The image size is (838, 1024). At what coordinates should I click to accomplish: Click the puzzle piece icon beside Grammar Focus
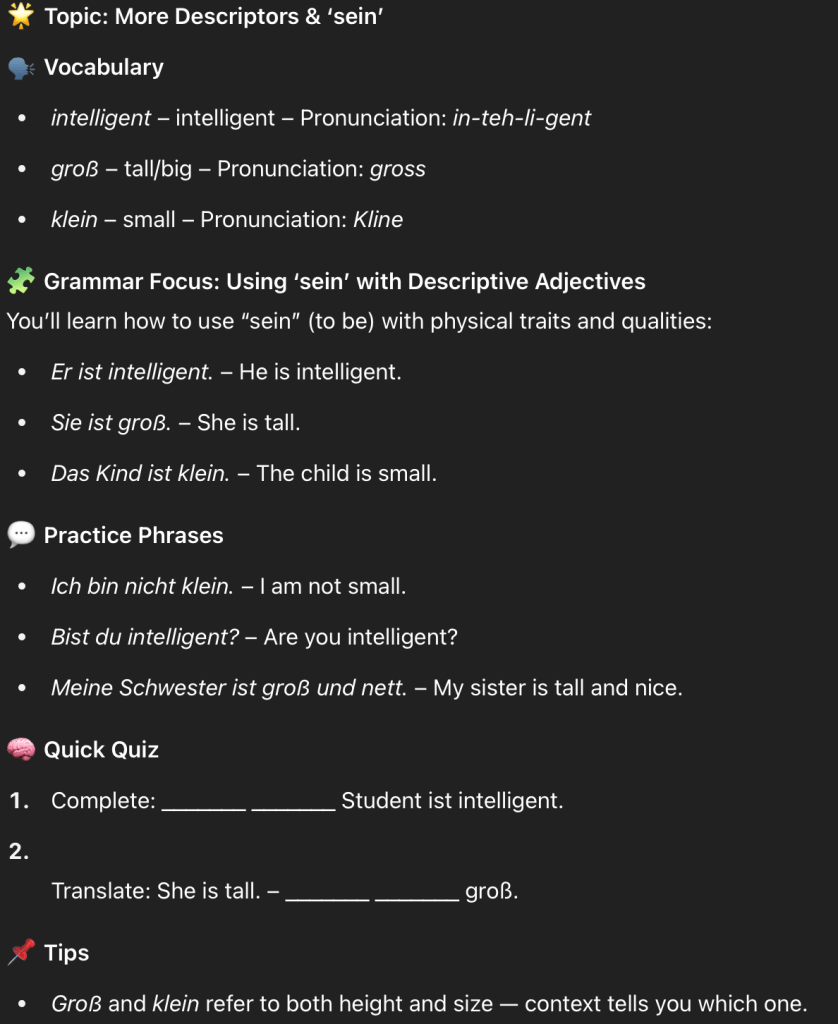pyautogui.click(x=20, y=281)
